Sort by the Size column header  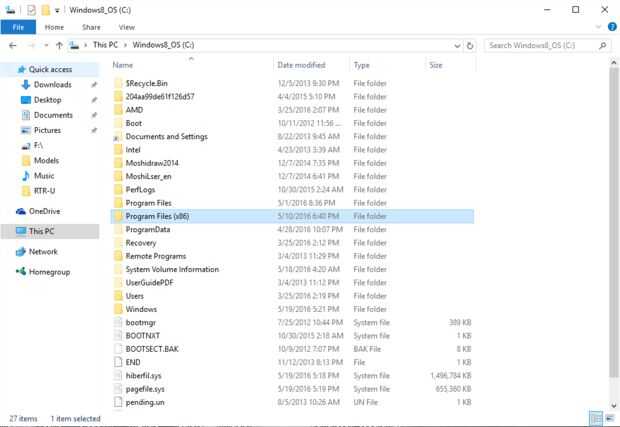point(435,65)
